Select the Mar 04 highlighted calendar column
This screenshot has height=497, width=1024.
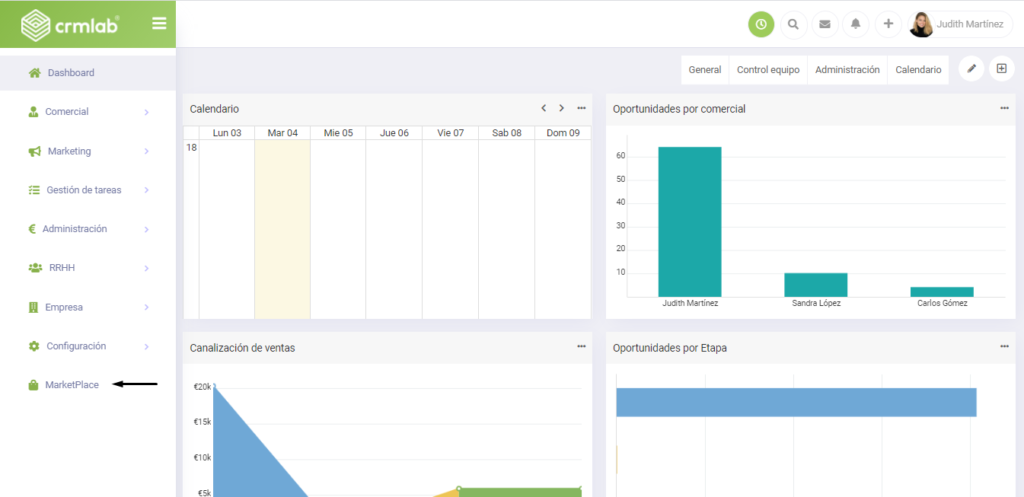[282, 229]
